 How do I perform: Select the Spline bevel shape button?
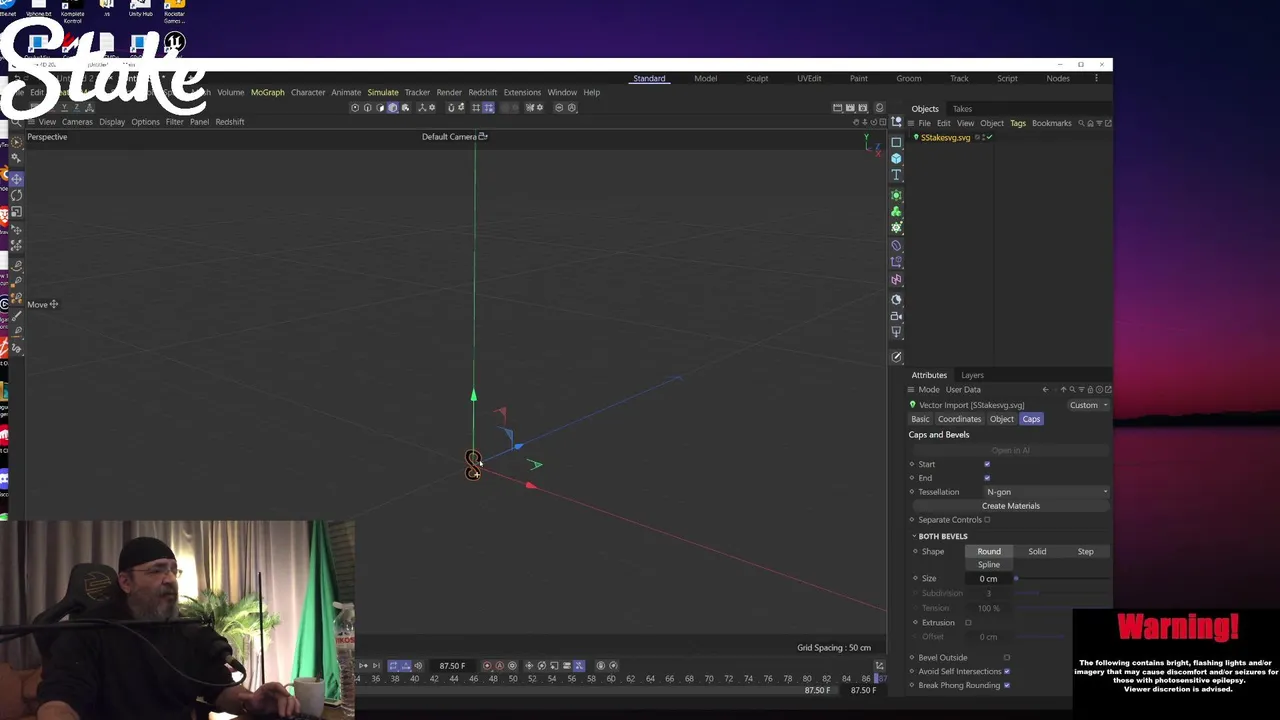click(989, 565)
